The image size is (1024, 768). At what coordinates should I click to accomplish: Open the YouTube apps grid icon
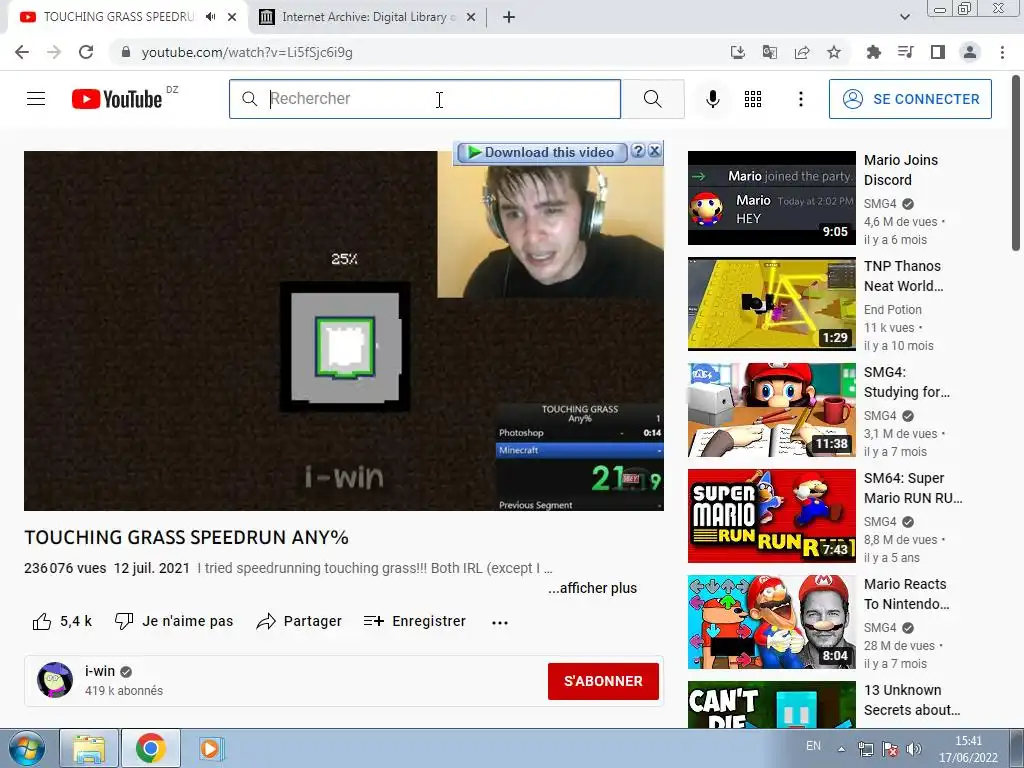753,99
